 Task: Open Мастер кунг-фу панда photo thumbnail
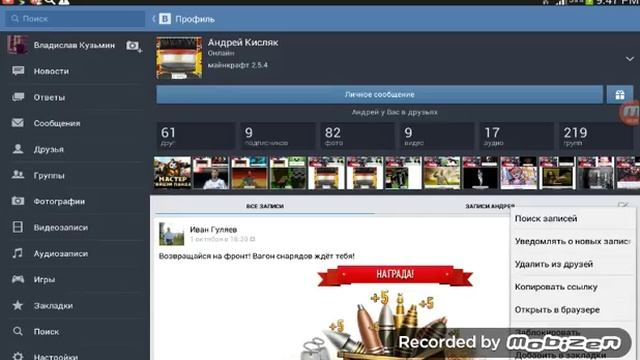click(x=172, y=173)
